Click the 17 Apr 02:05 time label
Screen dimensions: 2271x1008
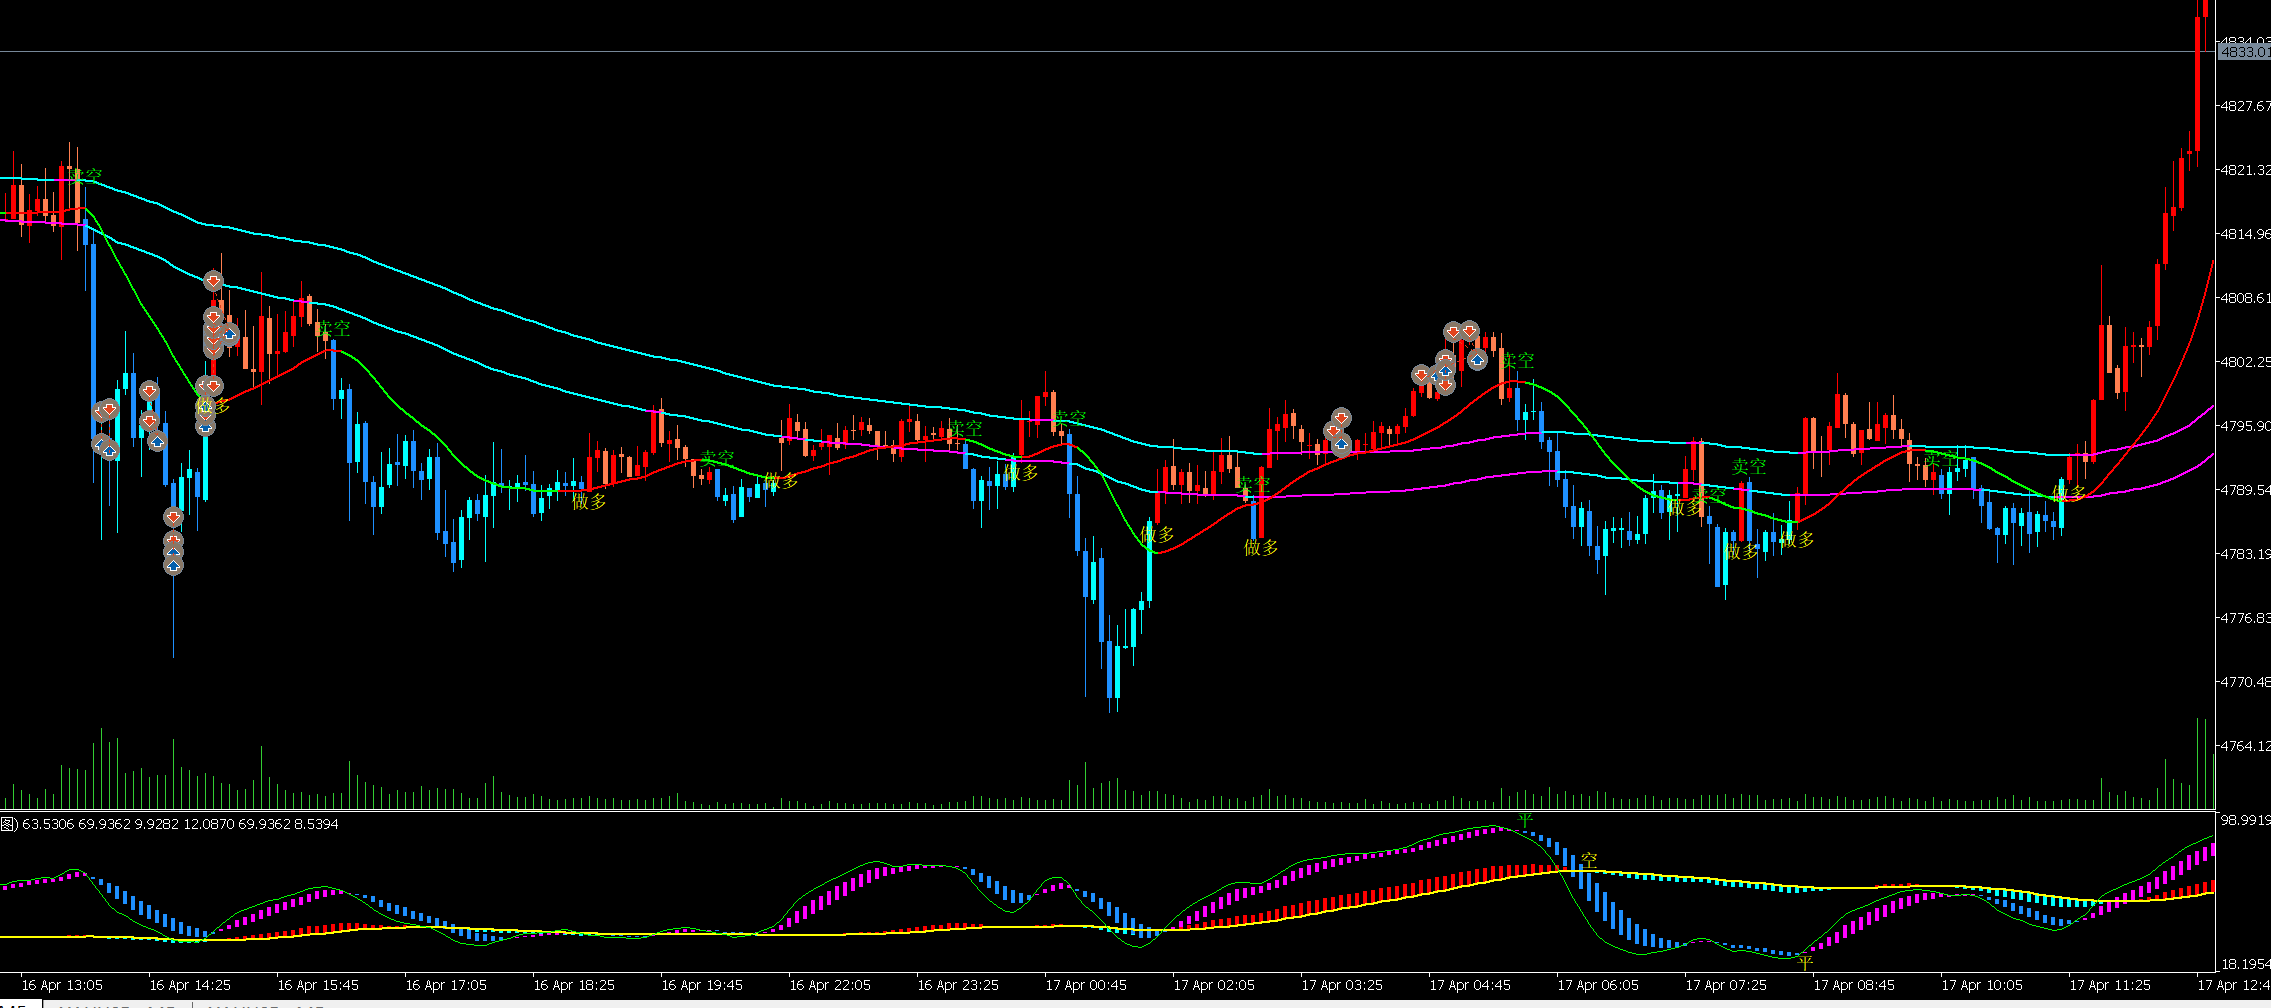coord(1214,985)
